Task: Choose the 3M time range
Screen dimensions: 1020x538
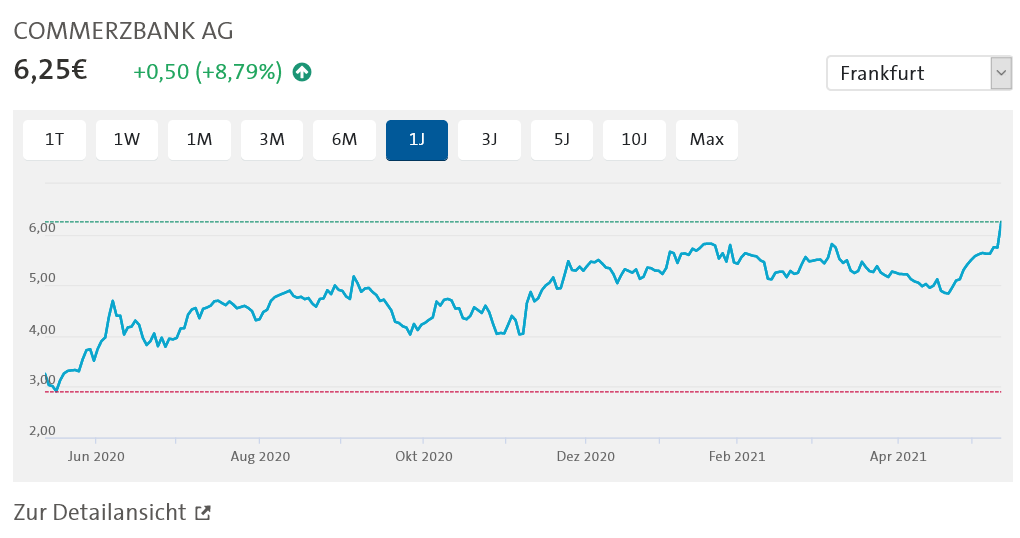Action: point(272,140)
